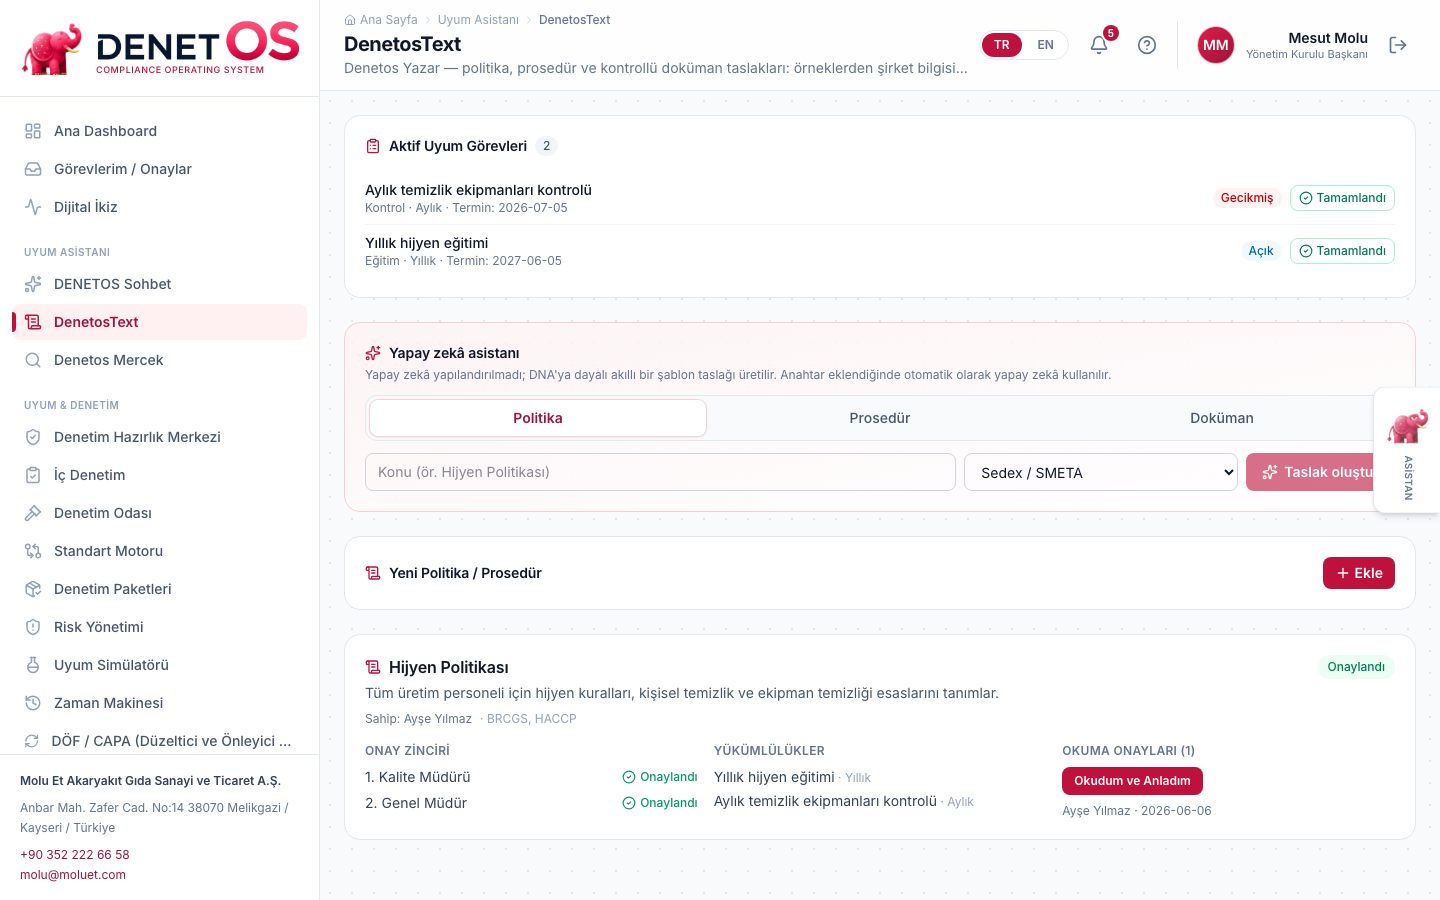Mark Yıllık hijyen eğitimi as Tamamlandı

(x=1342, y=251)
